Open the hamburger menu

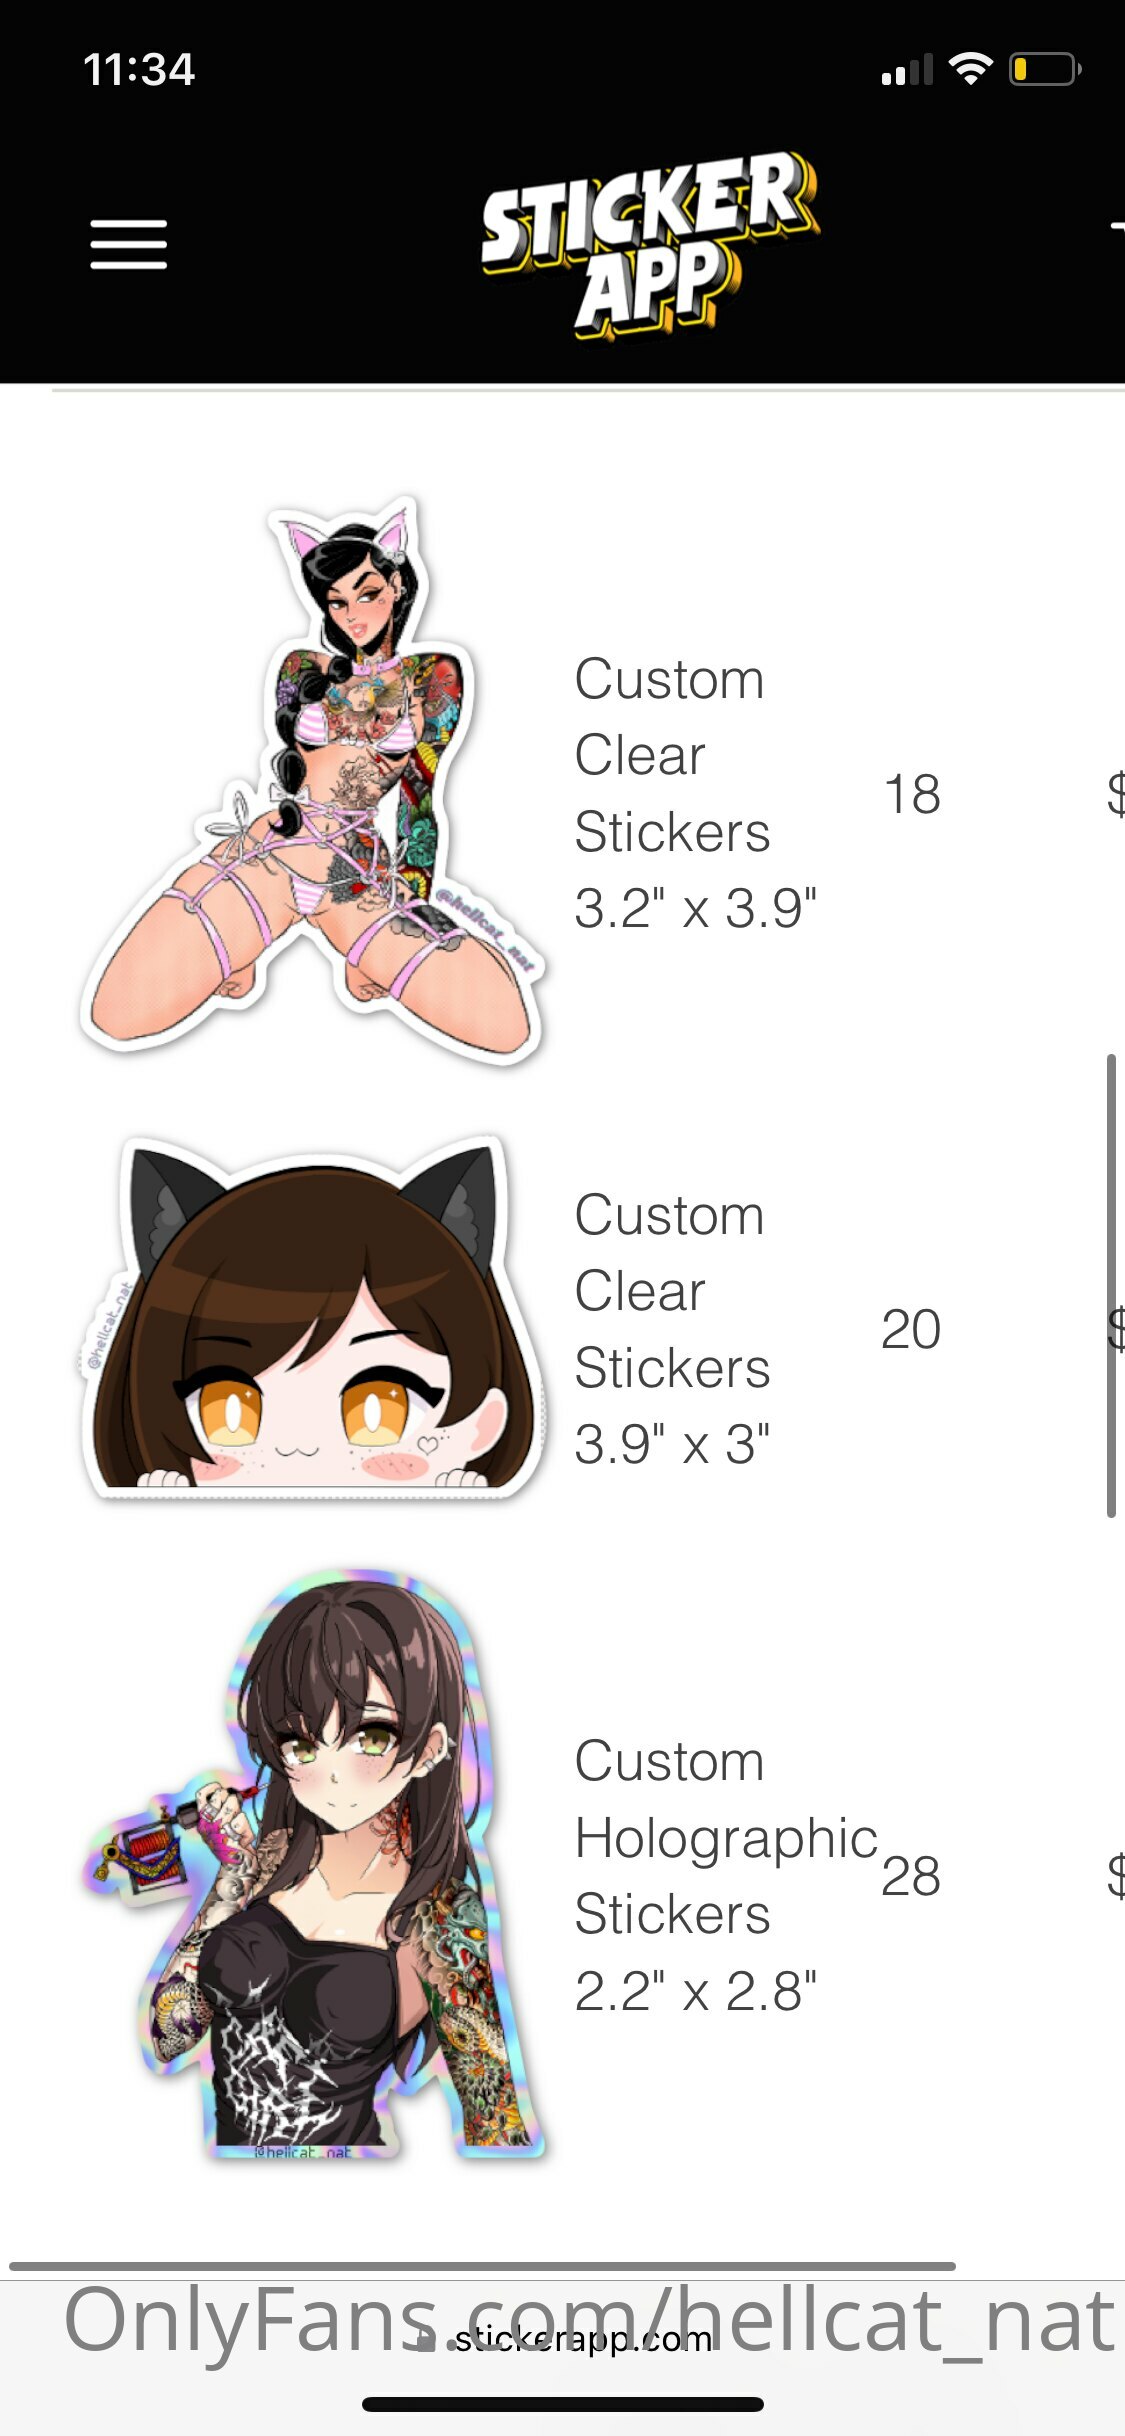tap(128, 245)
